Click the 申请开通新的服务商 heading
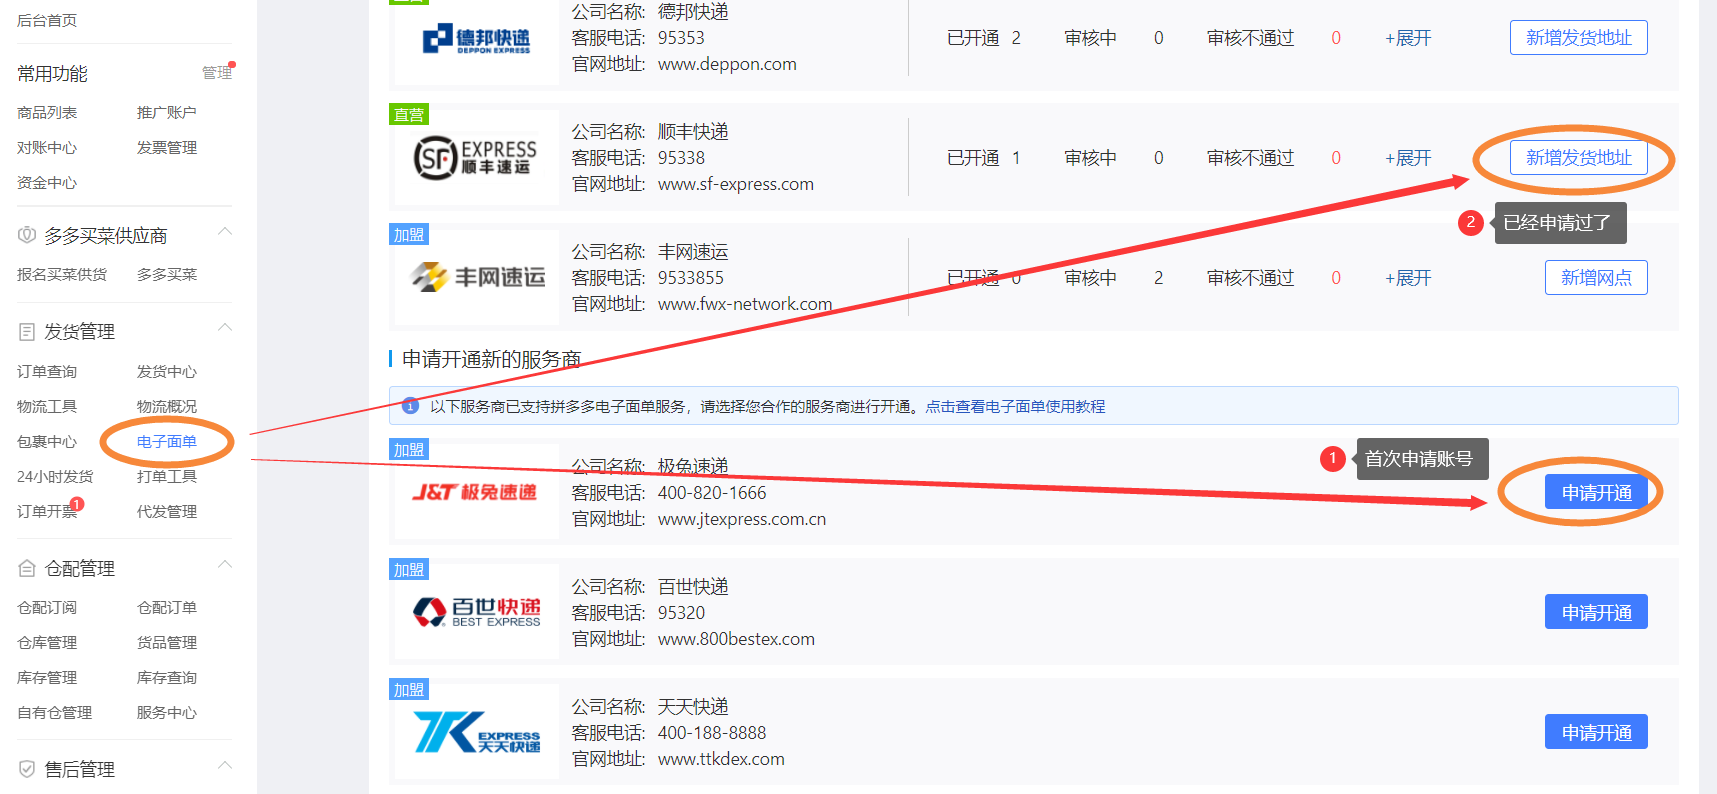1717x794 pixels. (x=491, y=359)
